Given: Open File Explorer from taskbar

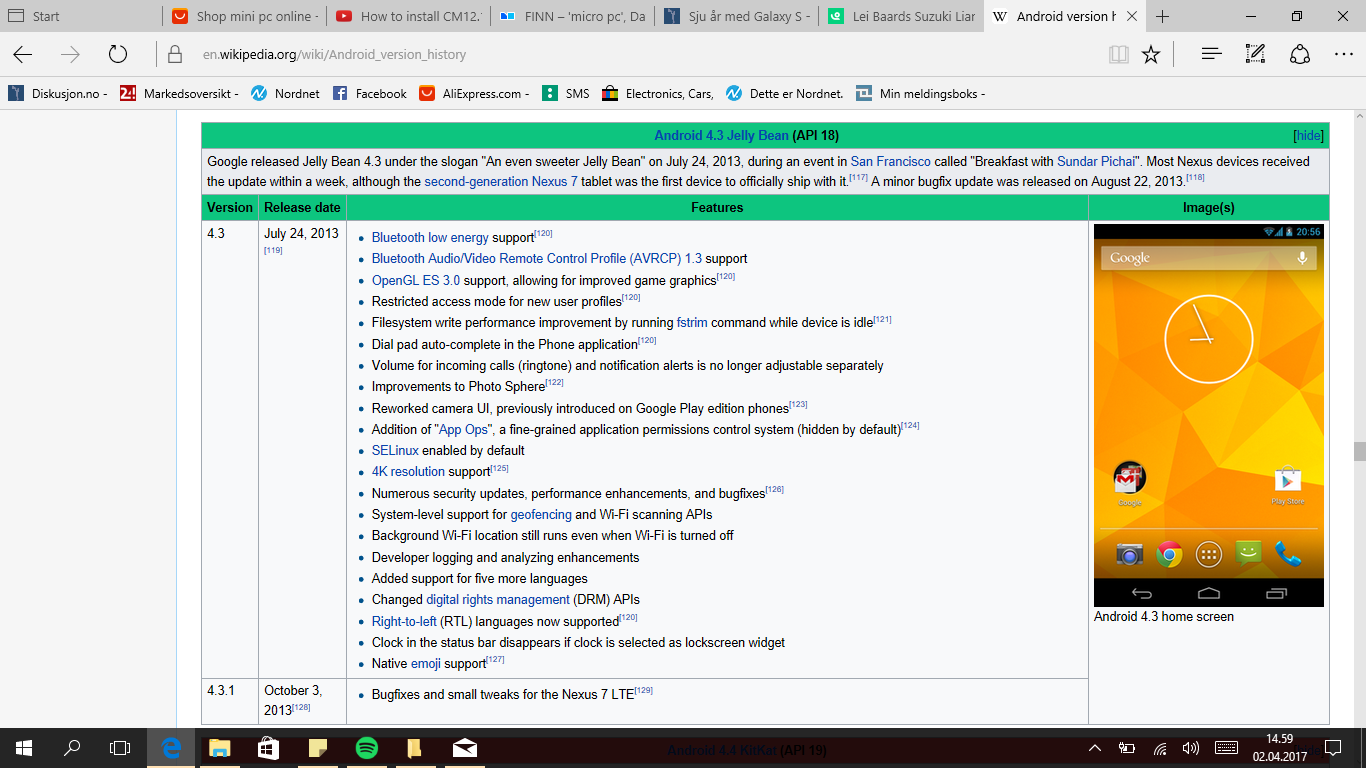Looking at the screenshot, I should (220, 747).
